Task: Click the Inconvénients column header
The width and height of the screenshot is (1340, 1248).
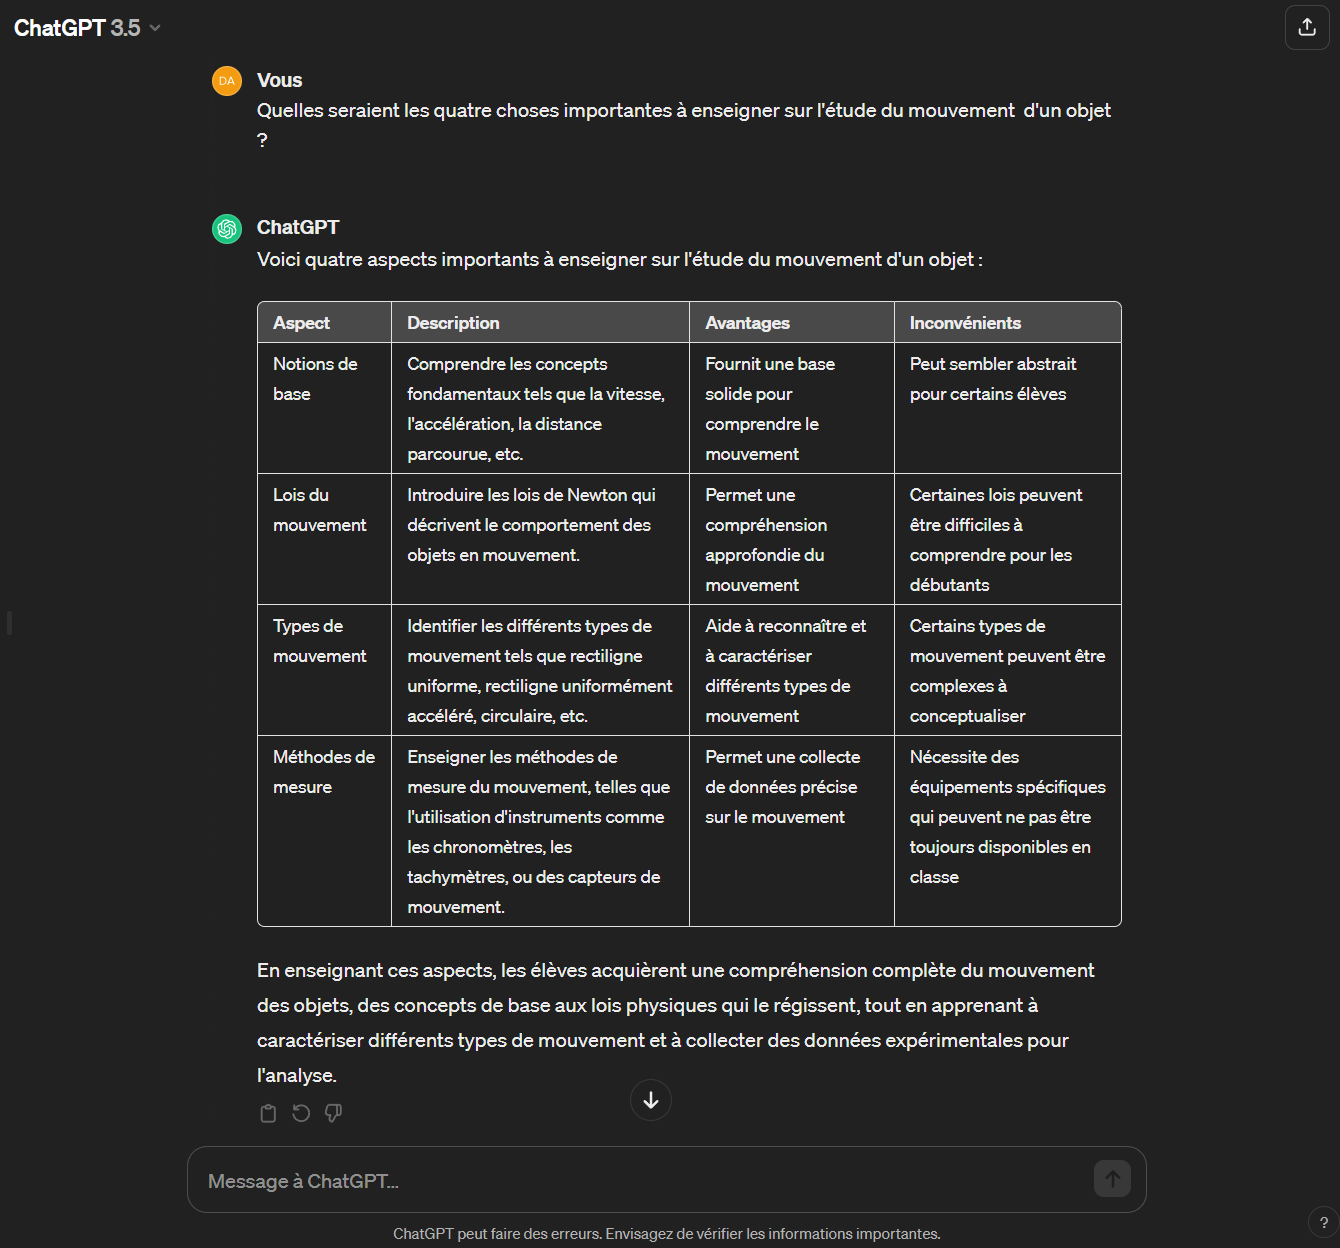Action: [x=965, y=323]
